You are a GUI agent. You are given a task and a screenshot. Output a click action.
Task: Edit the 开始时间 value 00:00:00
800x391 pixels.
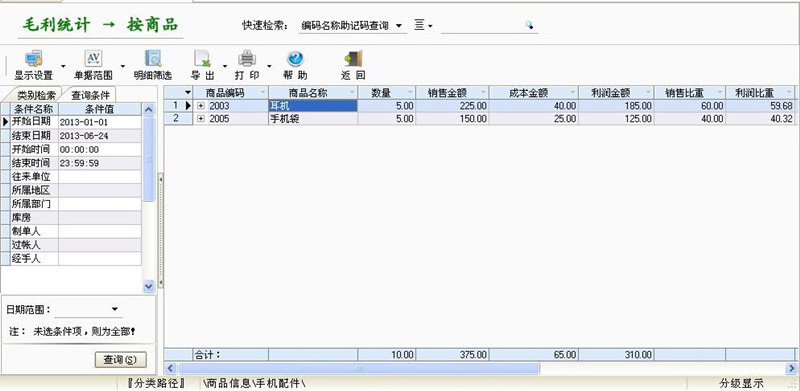100,150
